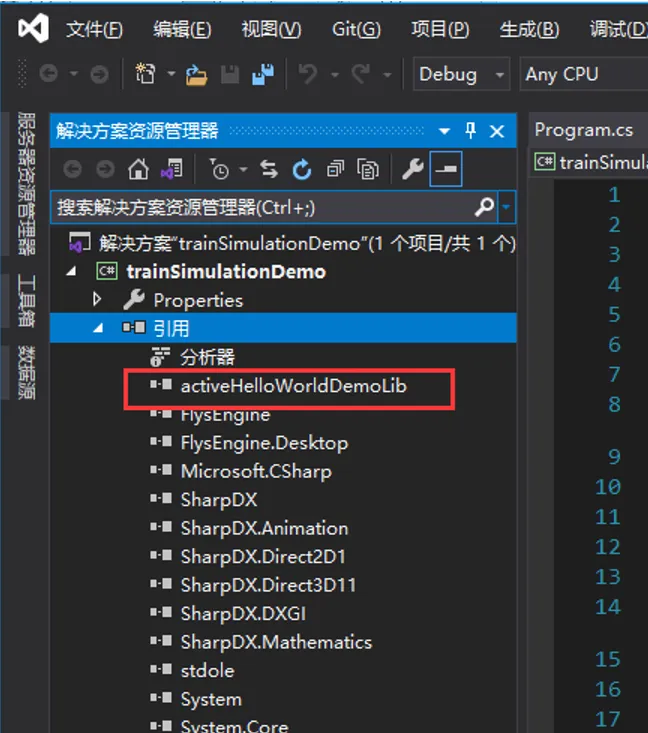
Task: Click the undo icon
Action: click(308, 73)
